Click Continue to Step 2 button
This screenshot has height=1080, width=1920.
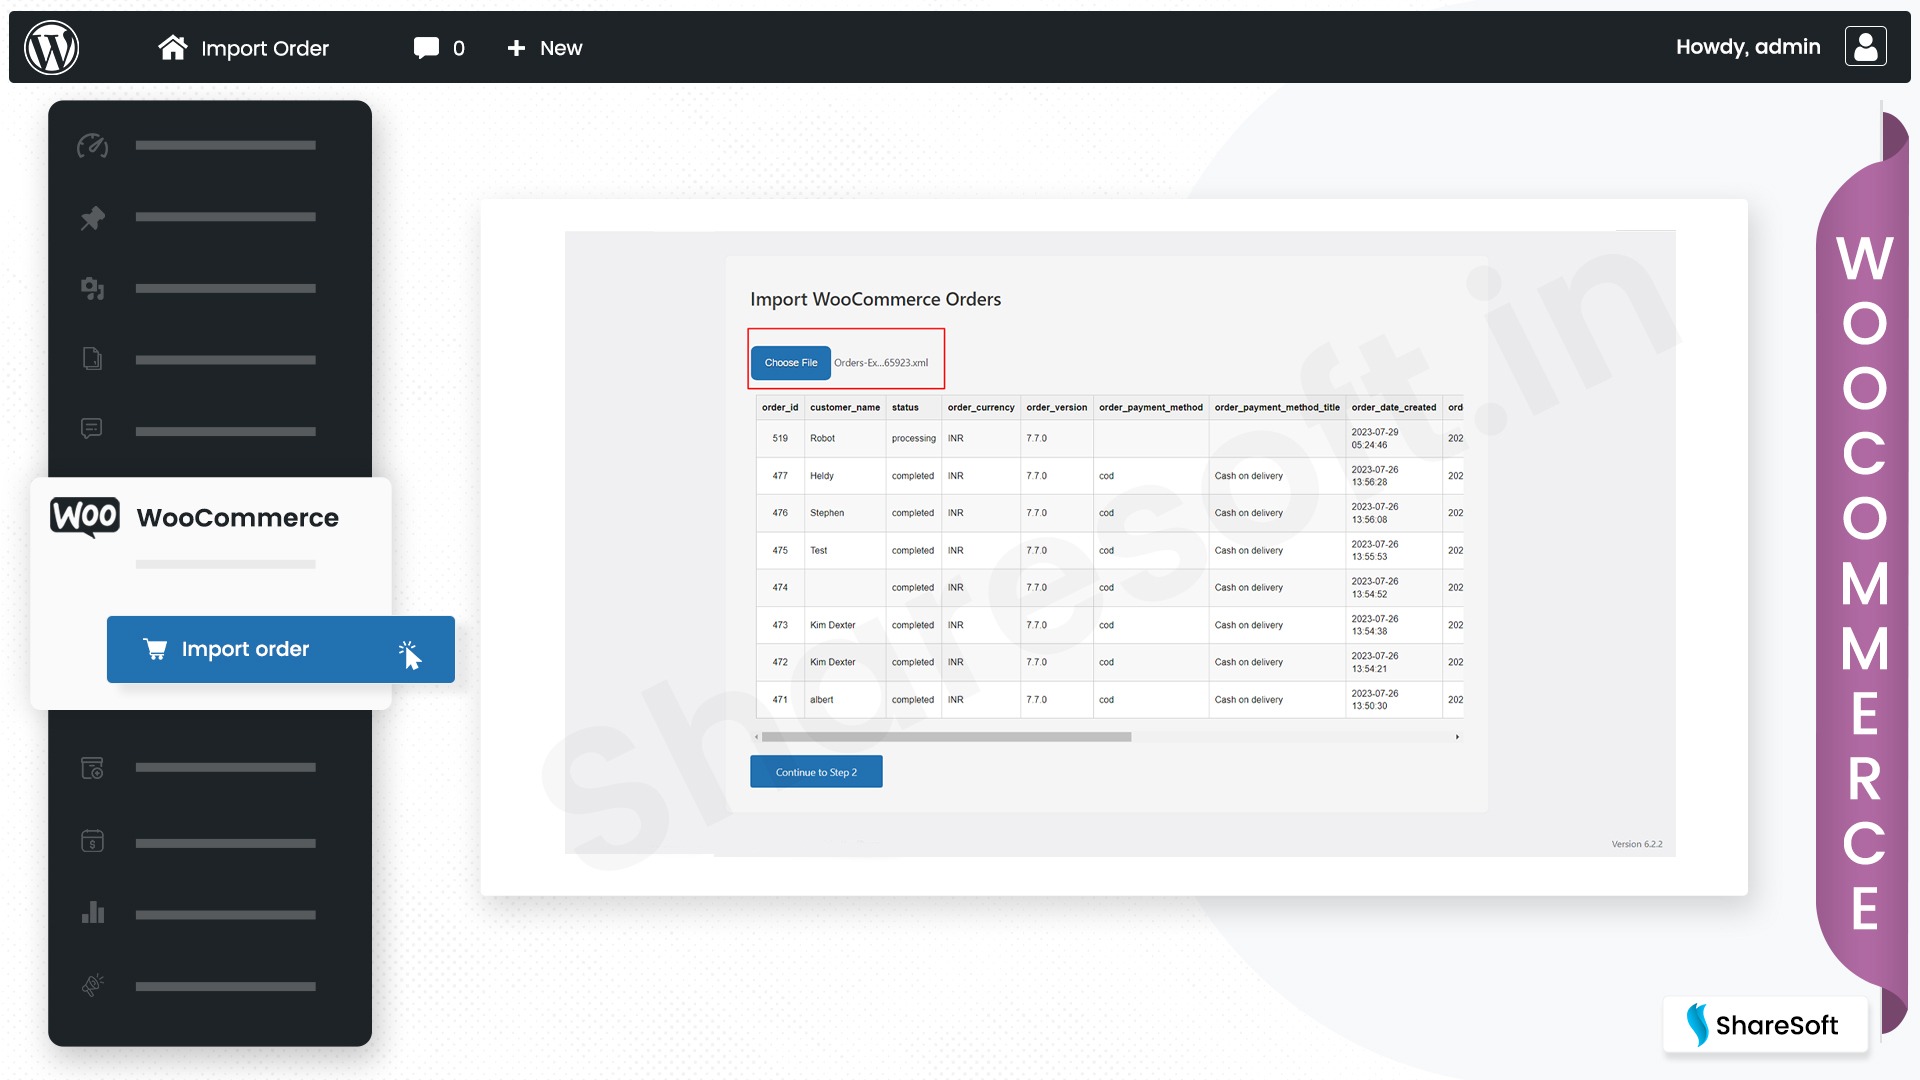point(816,772)
